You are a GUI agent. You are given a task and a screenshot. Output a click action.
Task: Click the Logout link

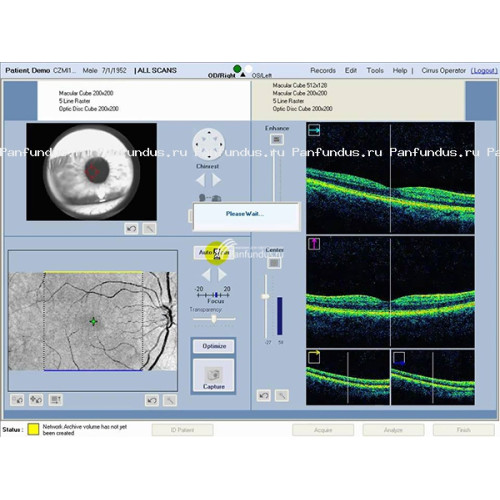click(x=484, y=71)
